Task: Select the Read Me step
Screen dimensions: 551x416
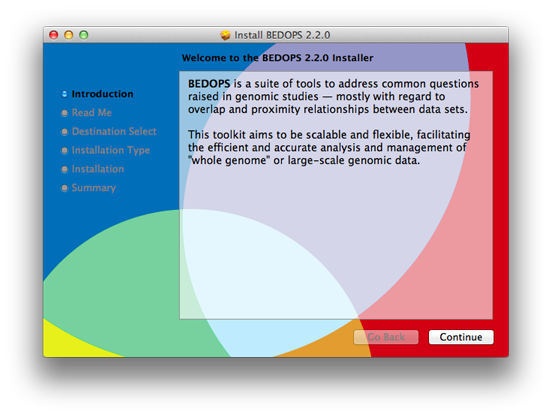Action: click(x=92, y=112)
